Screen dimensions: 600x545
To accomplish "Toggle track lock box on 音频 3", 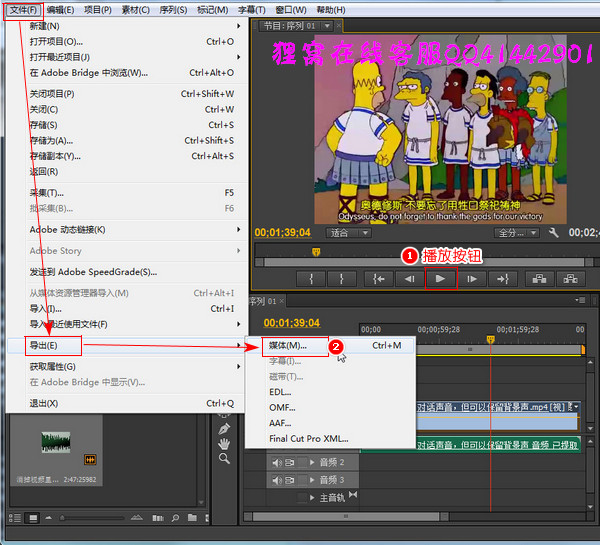I will click(x=302, y=480).
